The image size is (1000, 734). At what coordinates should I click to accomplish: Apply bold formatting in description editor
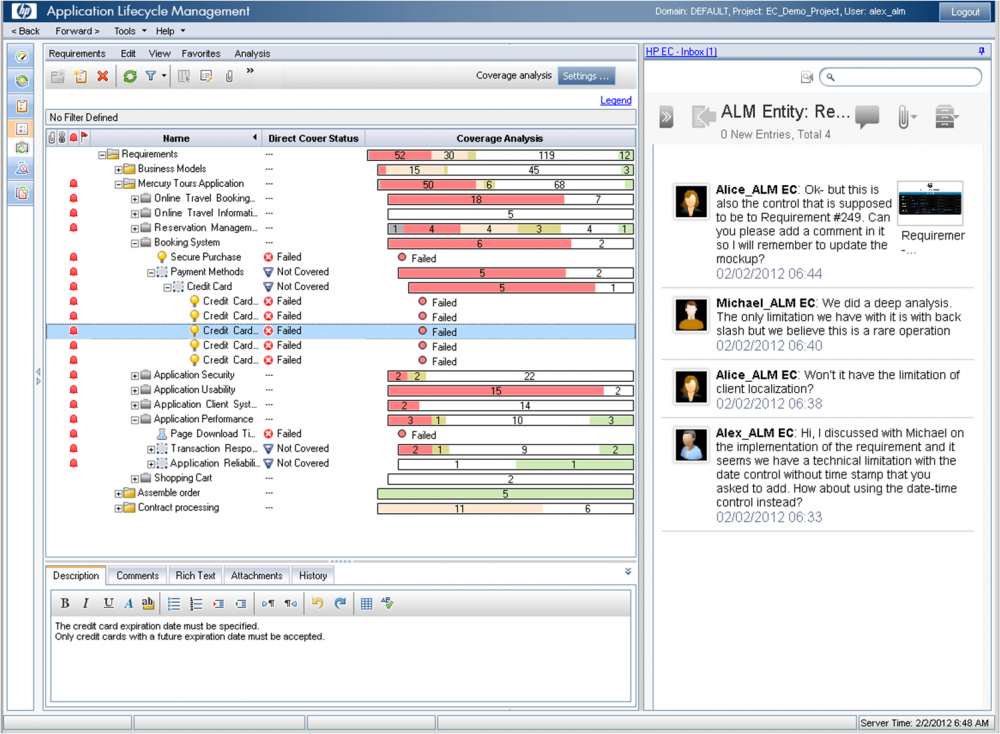pyautogui.click(x=64, y=603)
